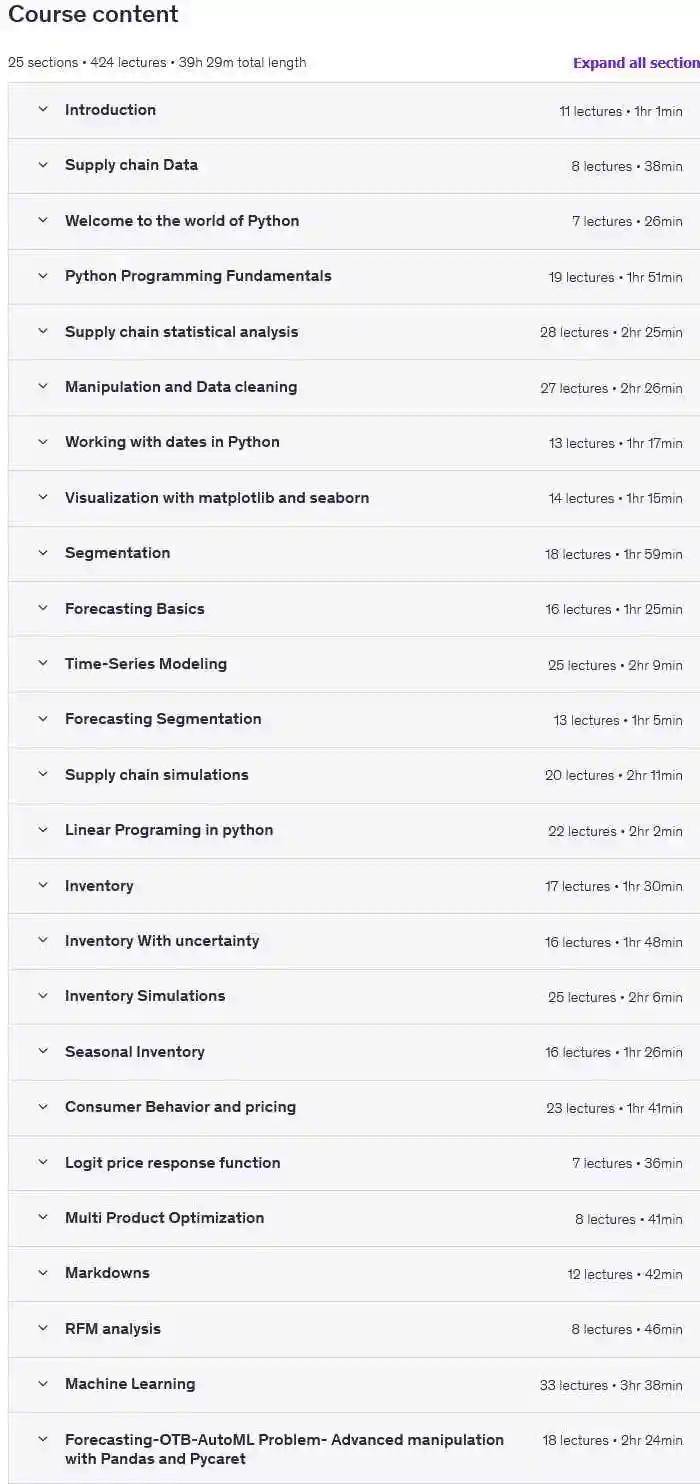700x1484 pixels.
Task: Click Expand all sections link
Action: (635, 63)
